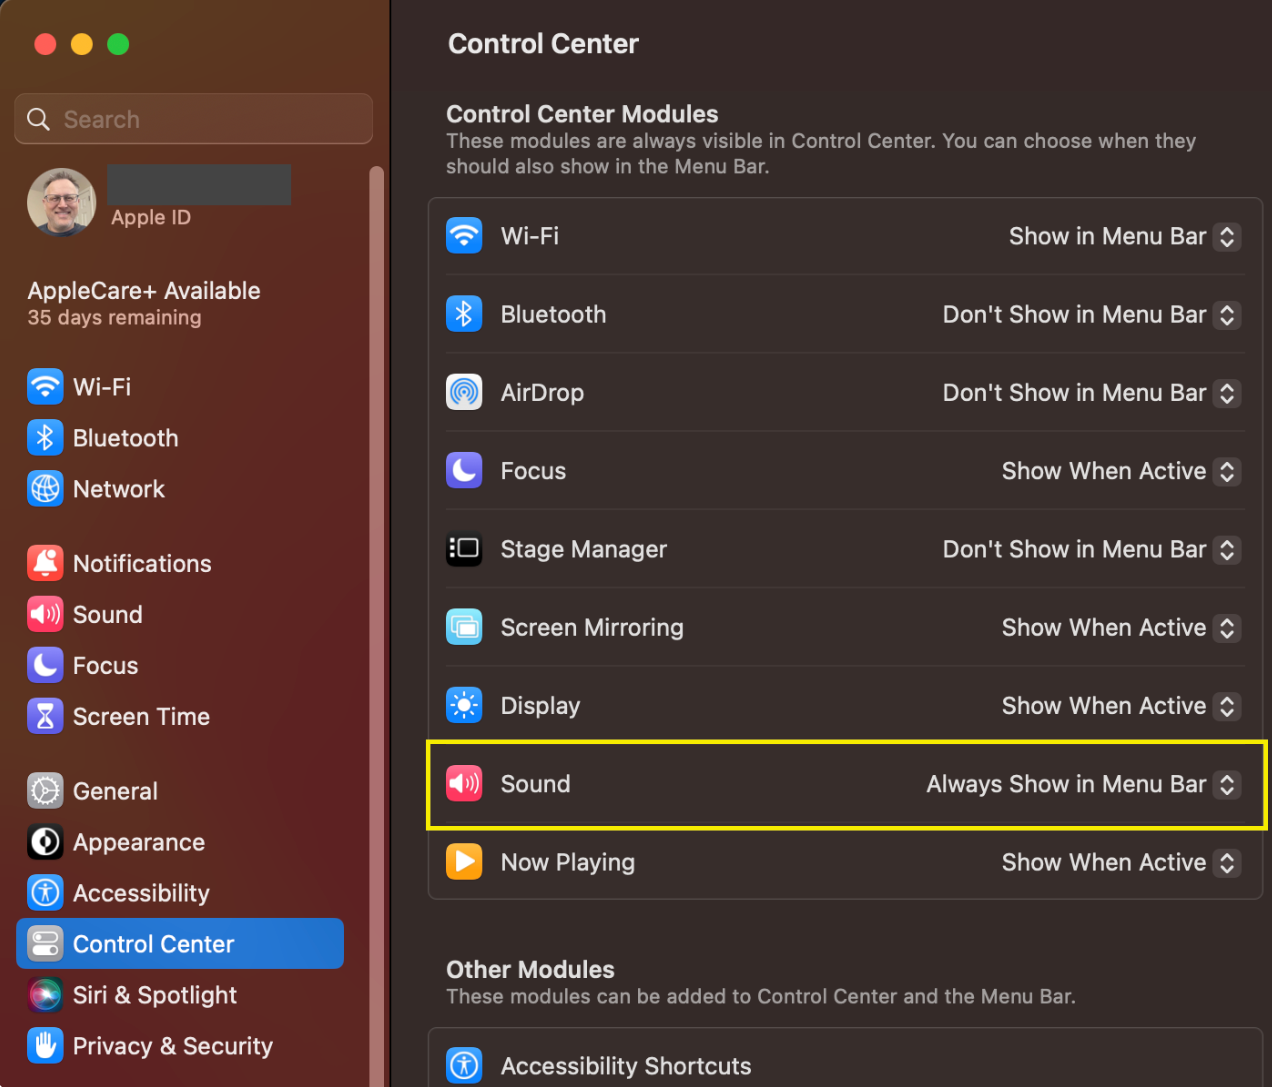Select Network in the sidebar

(x=180, y=488)
